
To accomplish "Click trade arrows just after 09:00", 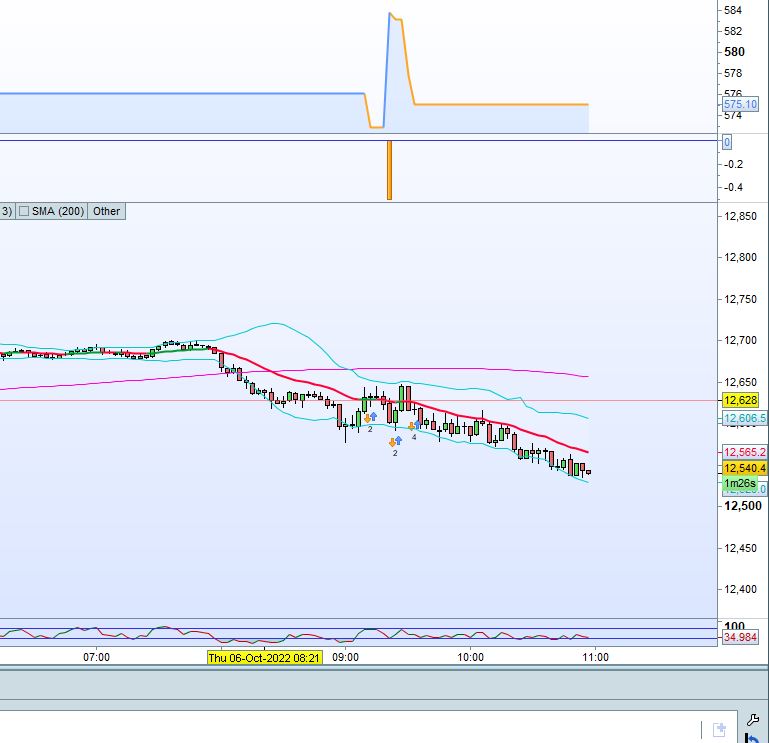I will tap(370, 417).
